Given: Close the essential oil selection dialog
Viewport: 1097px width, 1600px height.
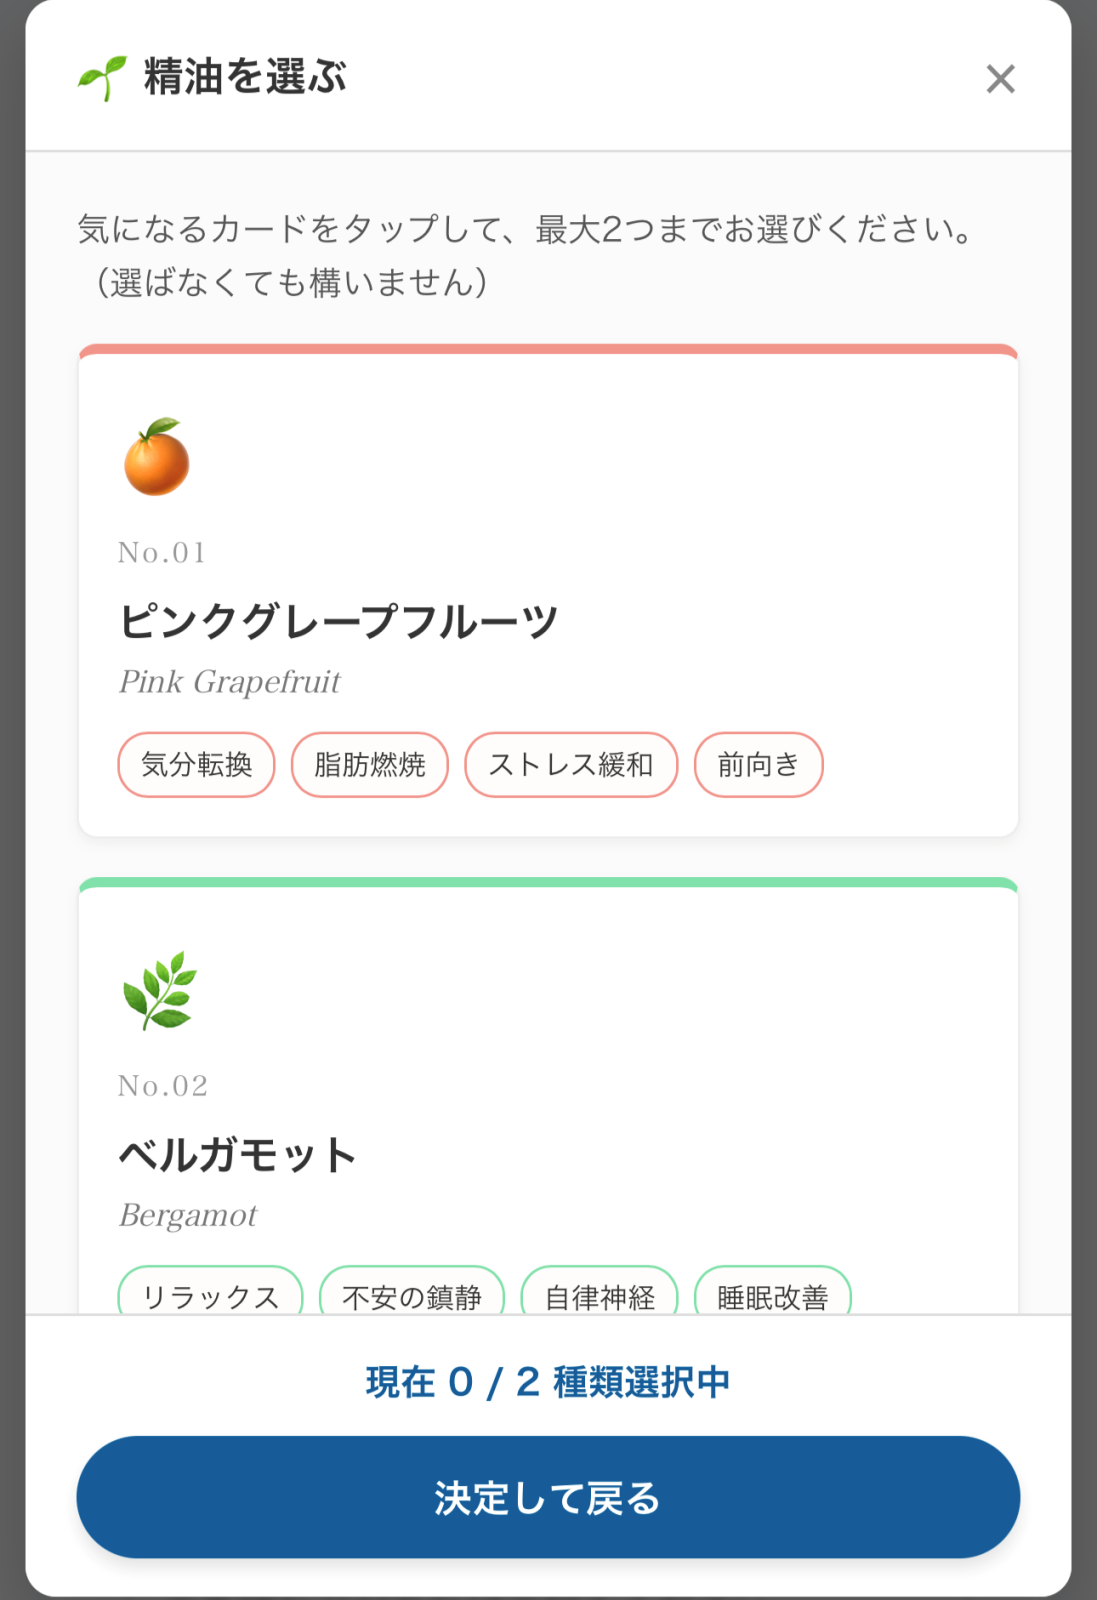Looking at the screenshot, I should (x=1000, y=79).
